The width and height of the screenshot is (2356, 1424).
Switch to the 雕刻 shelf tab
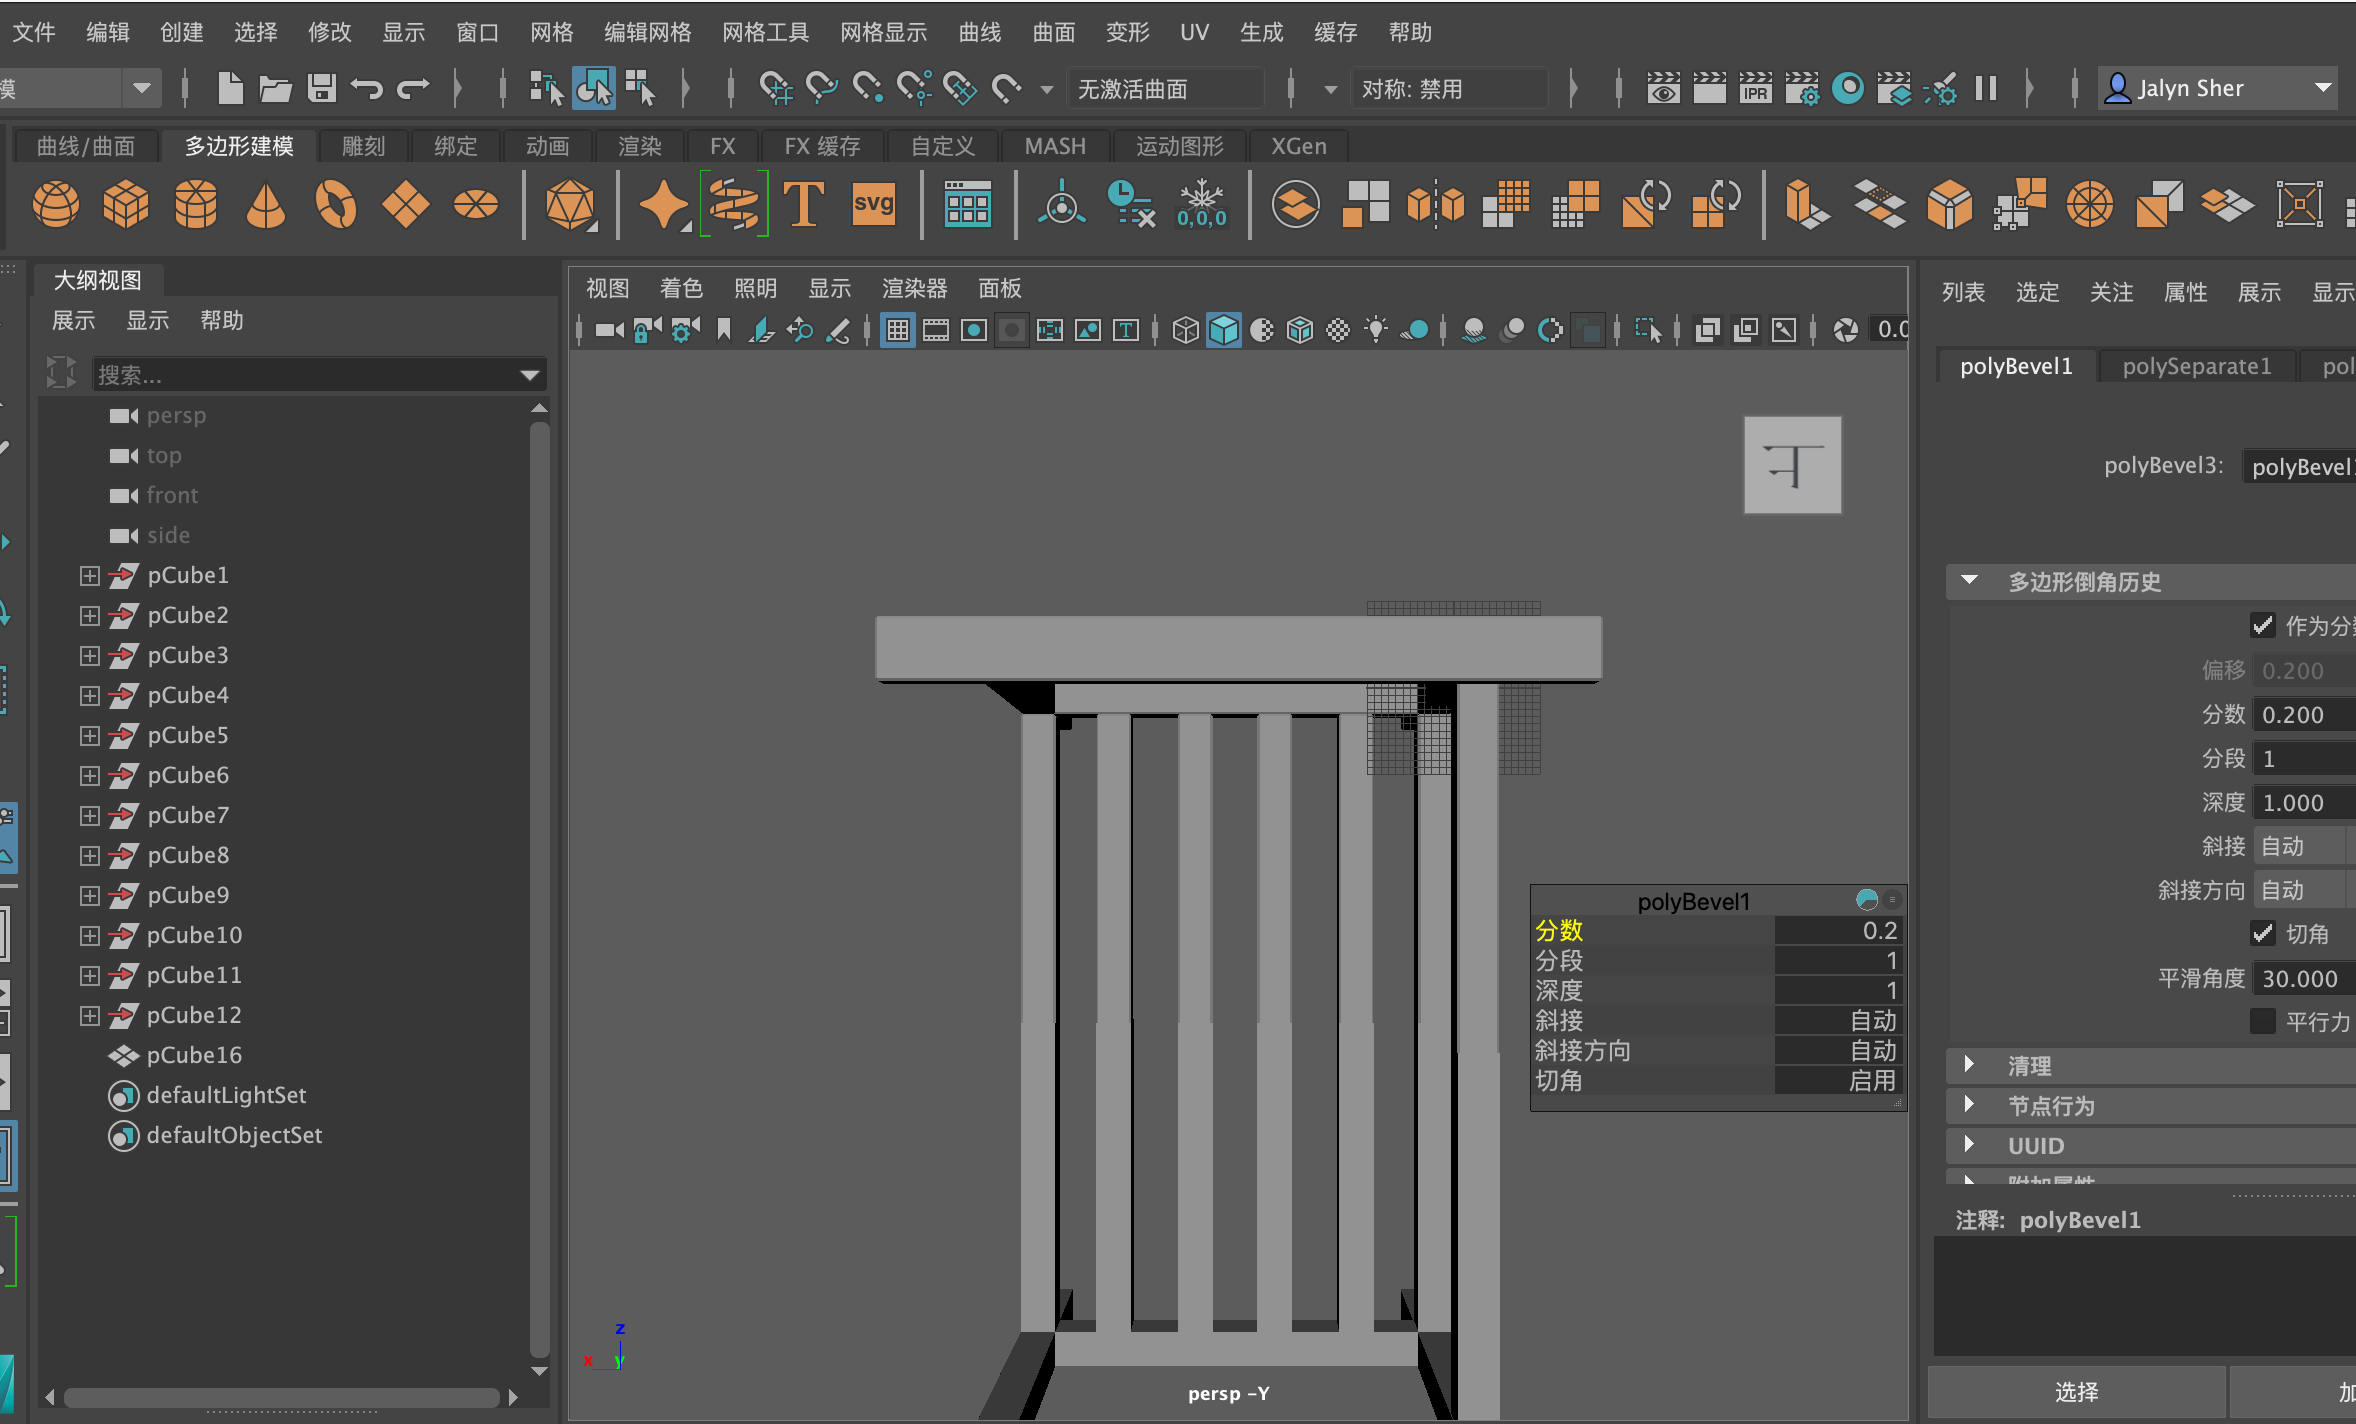[x=363, y=146]
